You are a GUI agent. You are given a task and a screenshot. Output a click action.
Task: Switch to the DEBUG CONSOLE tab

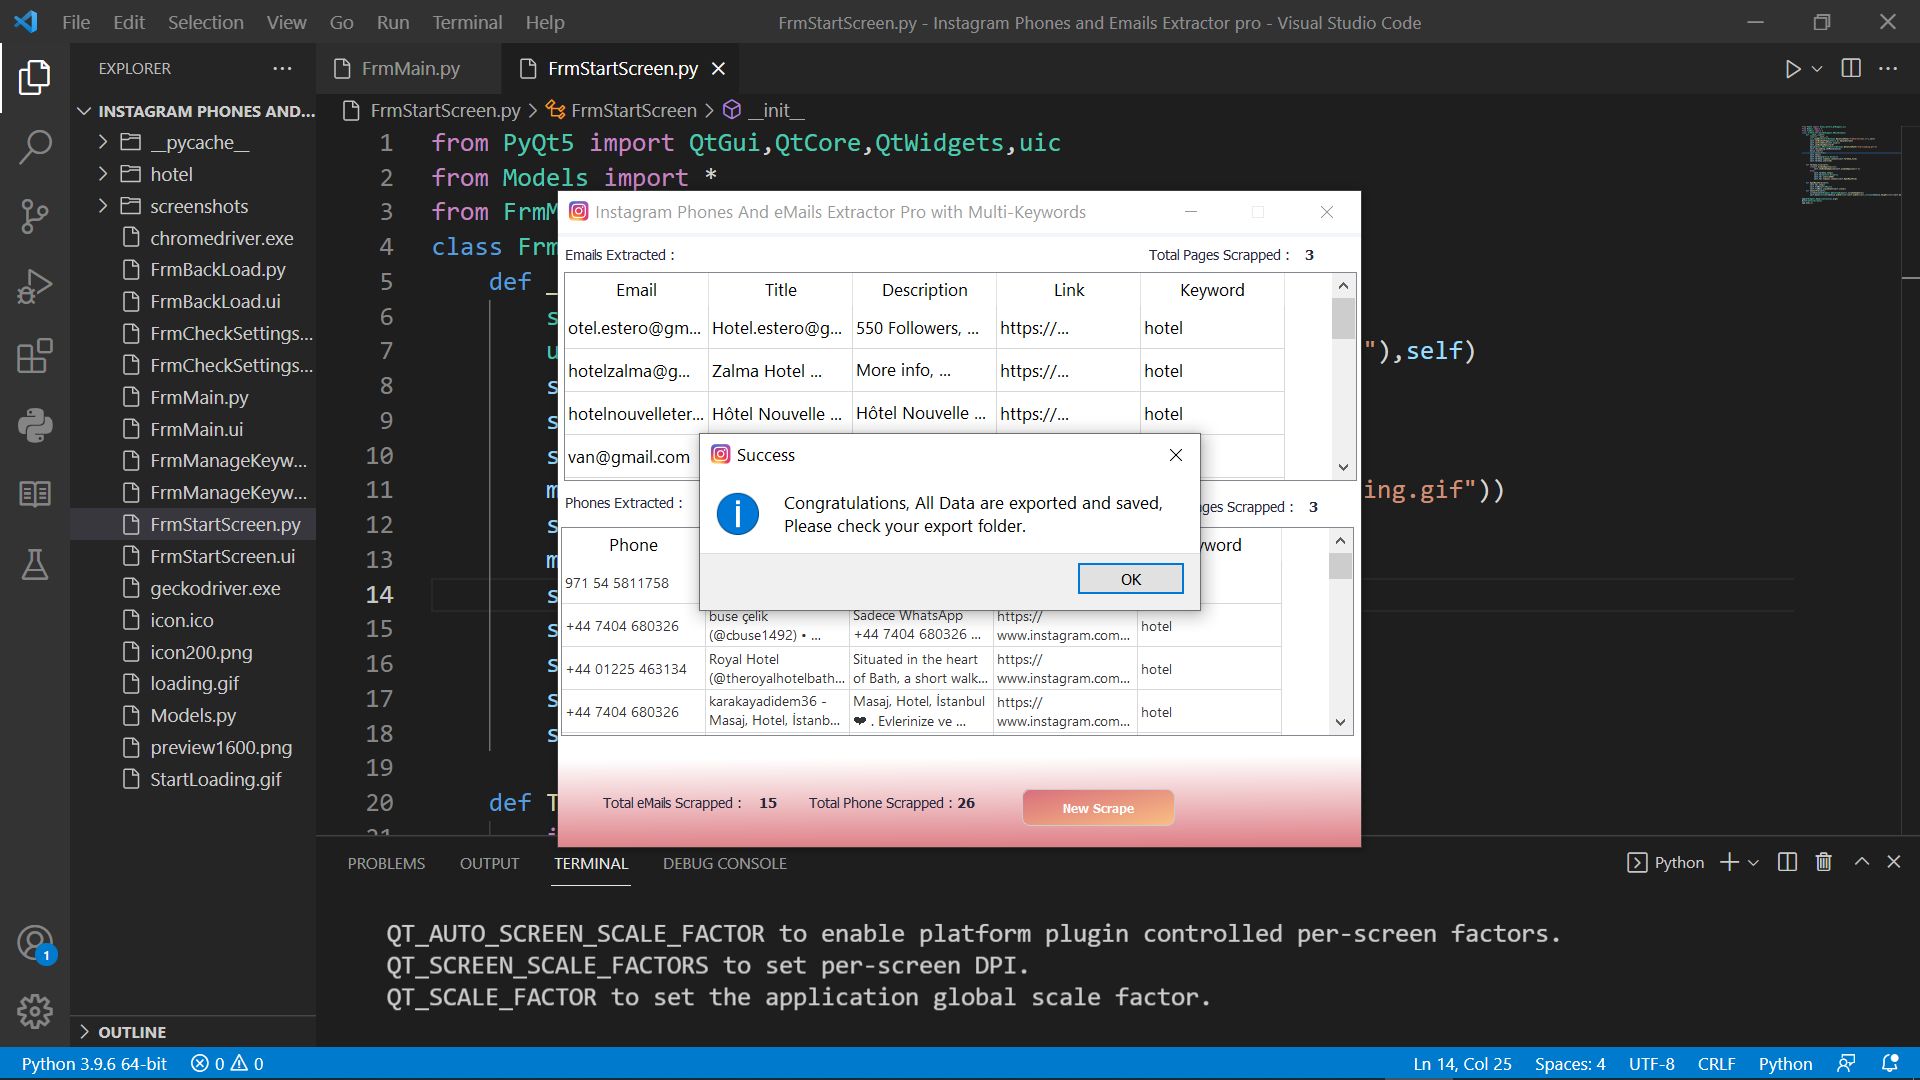[x=724, y=863]
